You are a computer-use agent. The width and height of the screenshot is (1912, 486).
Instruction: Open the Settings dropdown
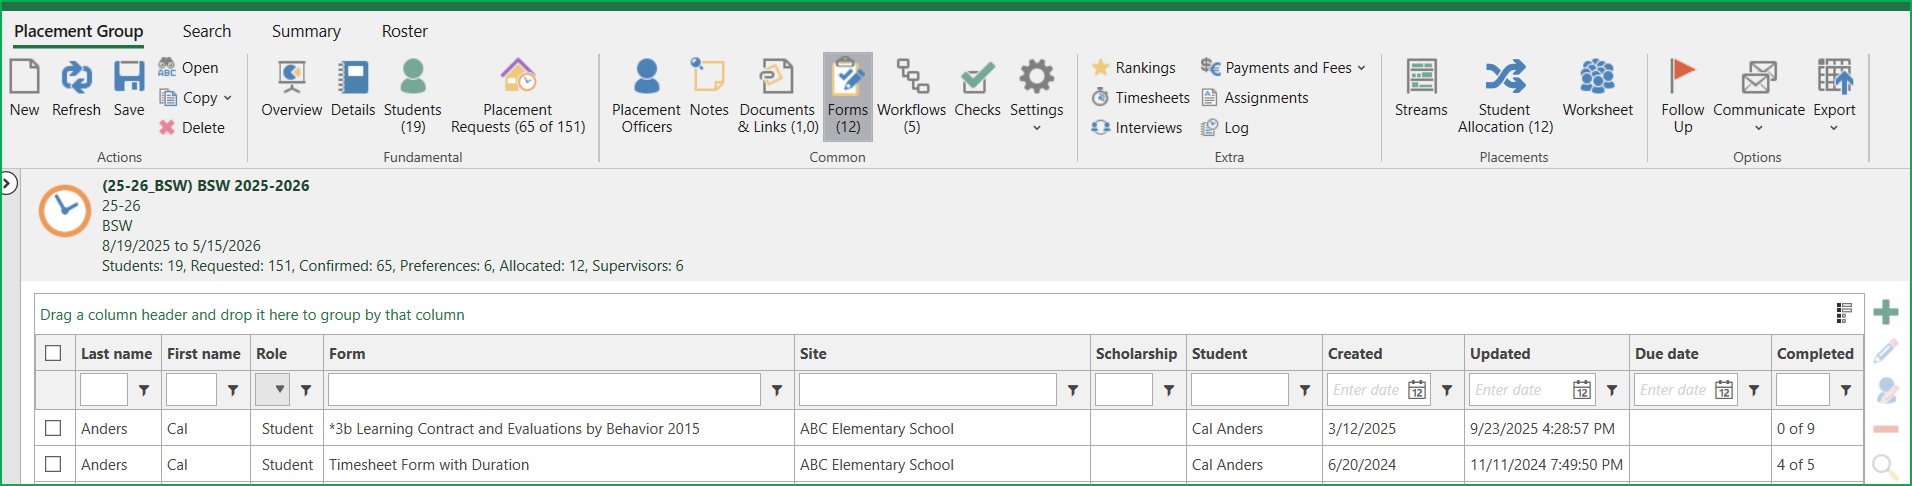(x=1036, y=97)
